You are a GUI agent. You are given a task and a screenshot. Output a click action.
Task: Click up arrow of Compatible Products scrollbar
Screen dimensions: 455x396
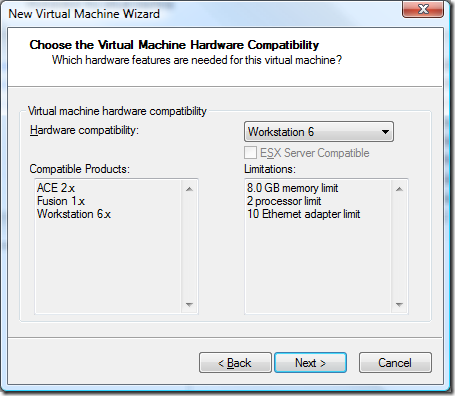(189, 189)
